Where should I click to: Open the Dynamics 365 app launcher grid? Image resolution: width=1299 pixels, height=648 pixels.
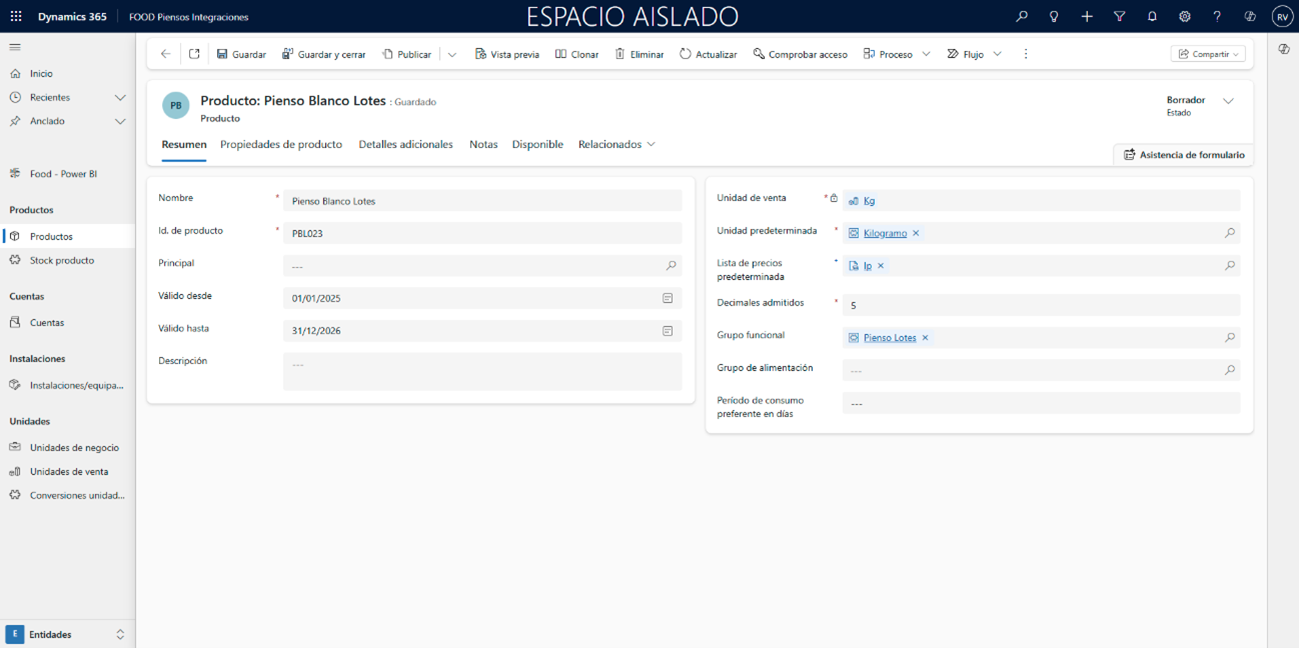pos(16,17)
